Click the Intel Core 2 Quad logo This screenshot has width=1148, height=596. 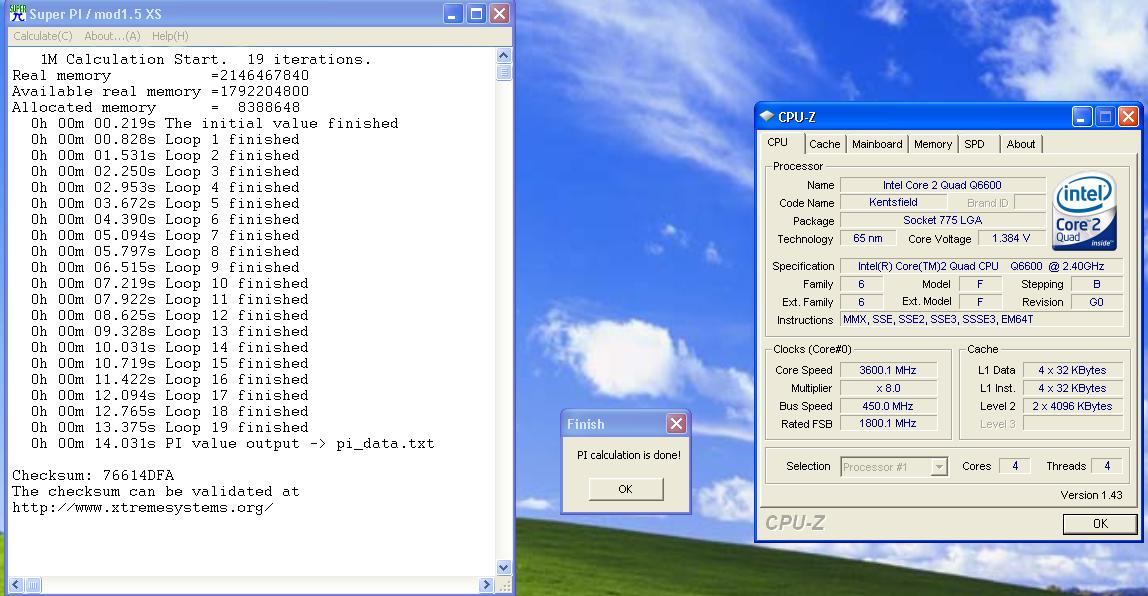coord(1084,211)
